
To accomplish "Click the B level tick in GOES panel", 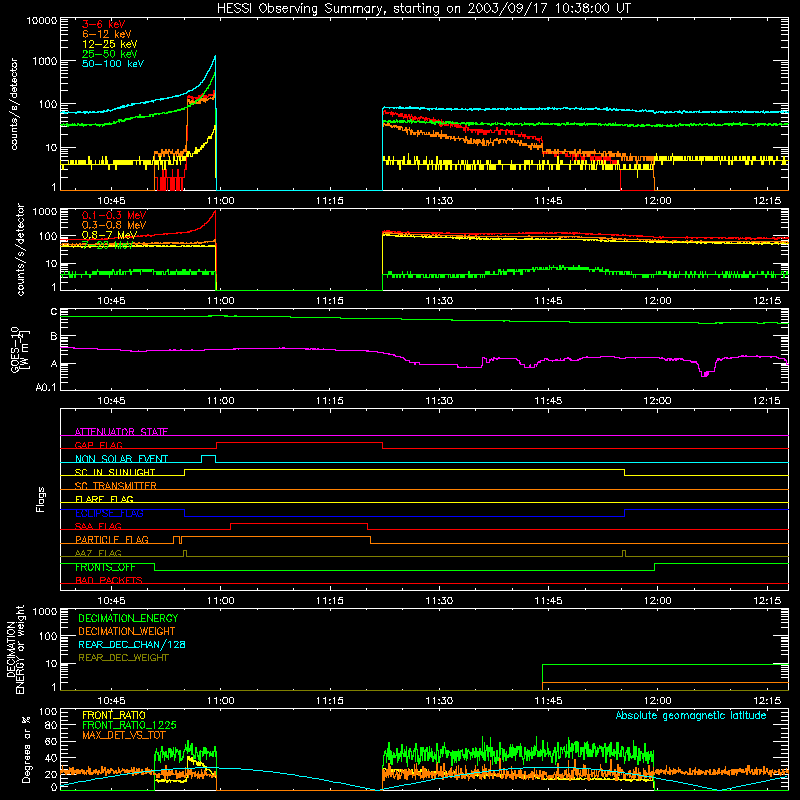I will [x=54, y=337].
